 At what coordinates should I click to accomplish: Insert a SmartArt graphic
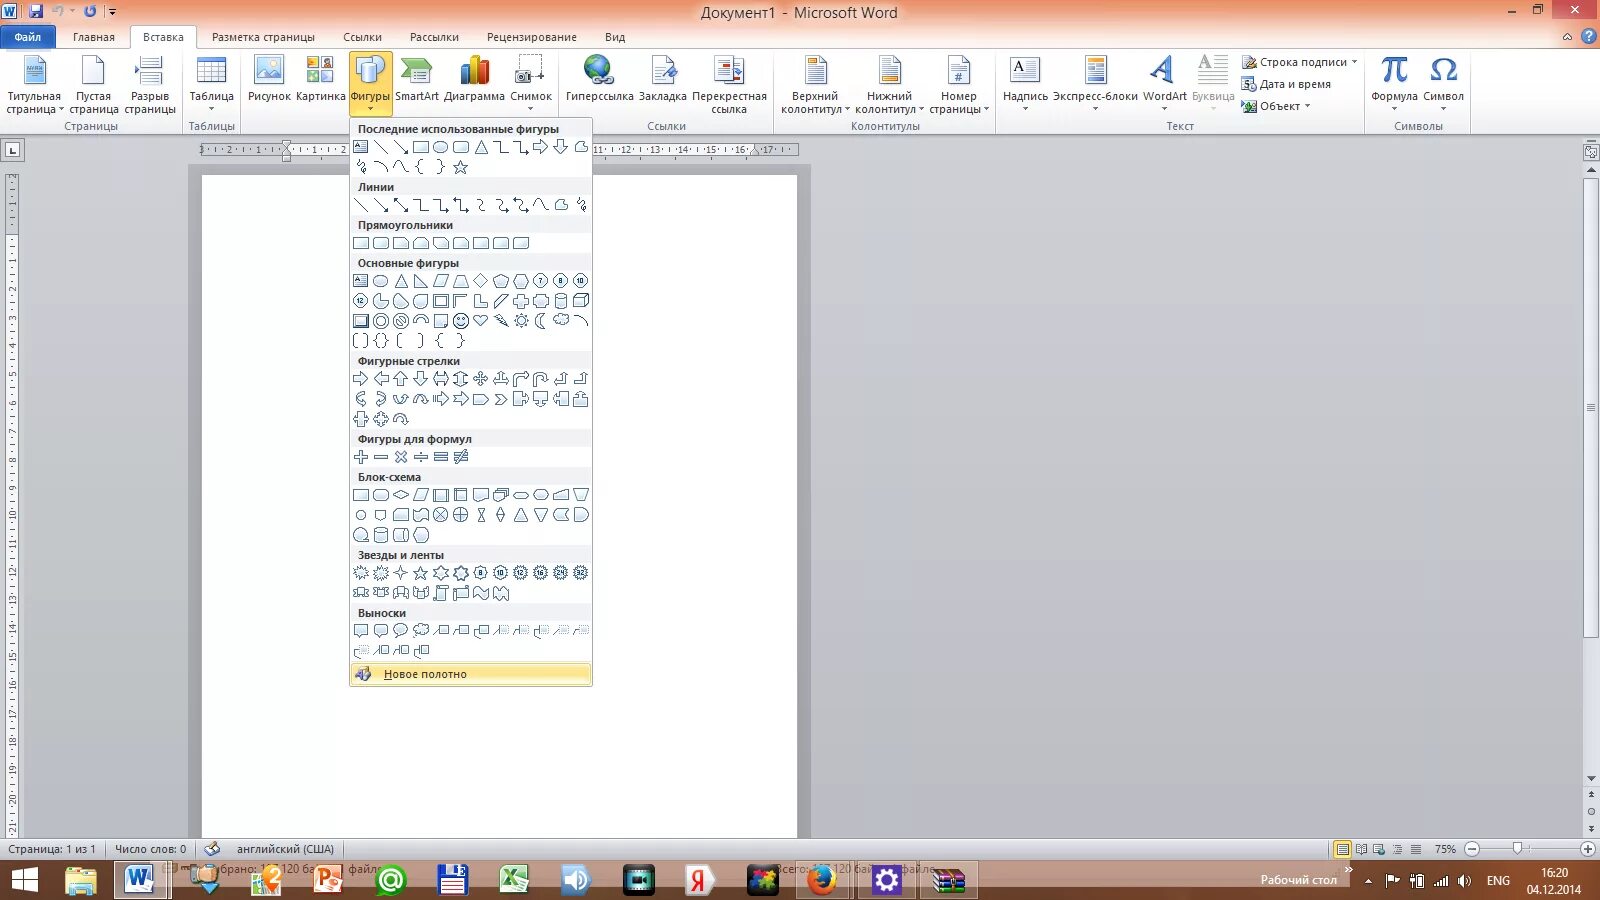point(417,80)
